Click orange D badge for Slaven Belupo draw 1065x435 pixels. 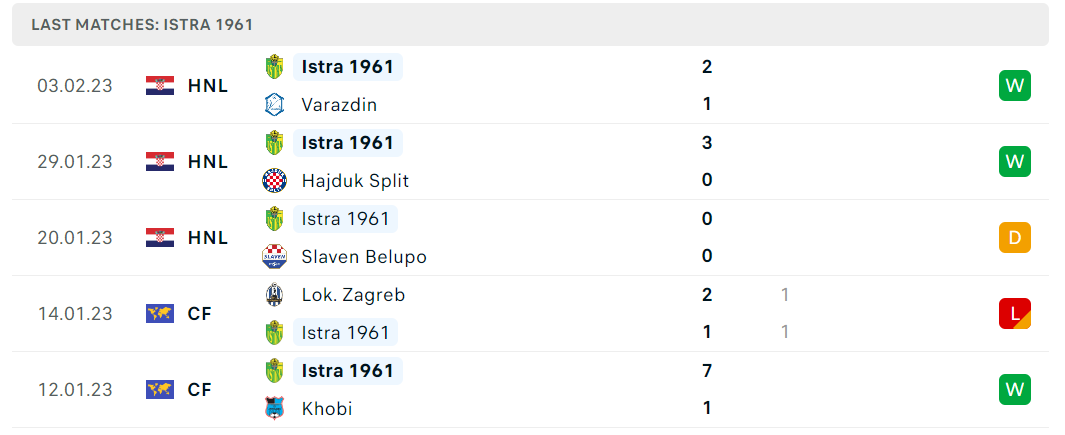1015,238
